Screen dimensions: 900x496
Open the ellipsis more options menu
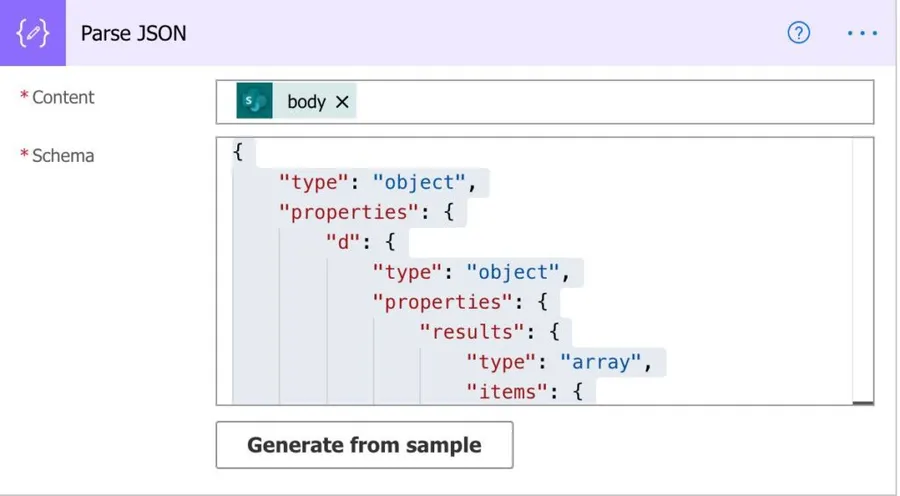861,33
